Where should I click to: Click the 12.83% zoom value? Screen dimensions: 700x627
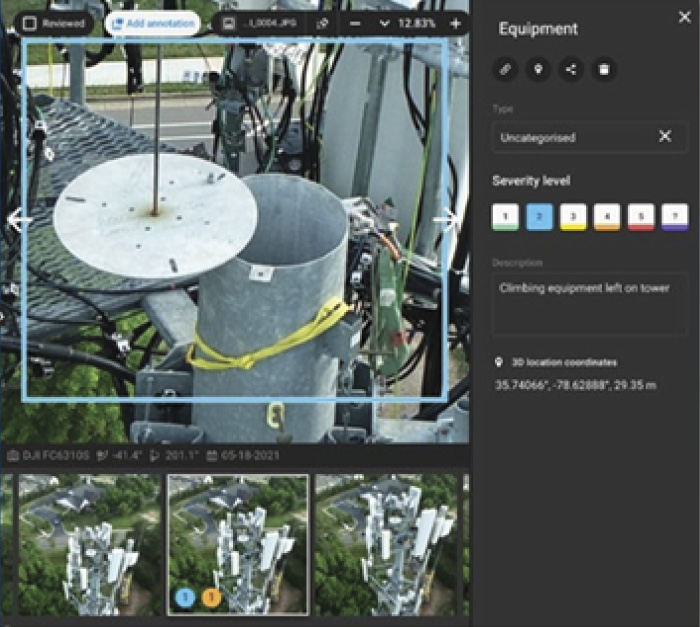coord(417,23)
